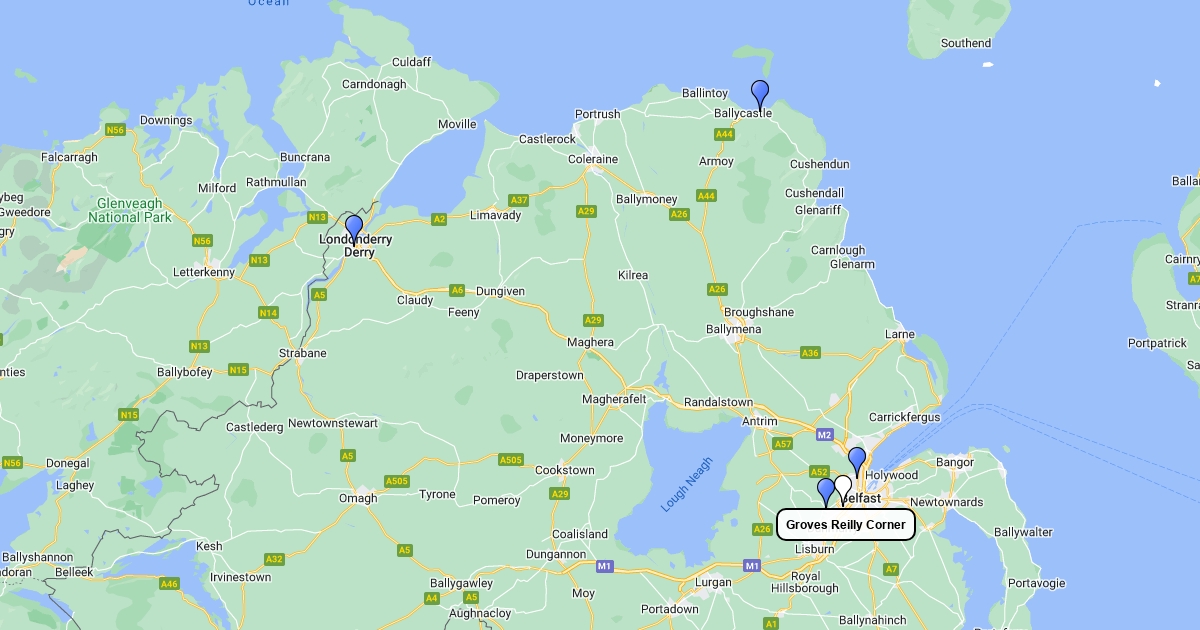
Task: Click the Letterkenny town label
Action: pyautogui.click(x=204, y=272)
